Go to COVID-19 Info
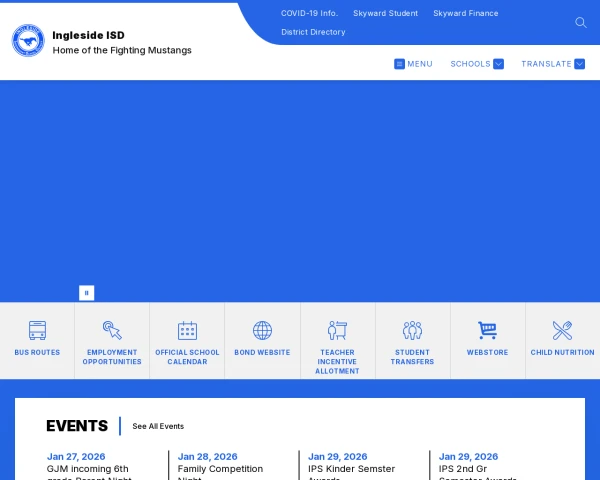The image size is (600, 480). pyautogui.click(x=309, y=14)
